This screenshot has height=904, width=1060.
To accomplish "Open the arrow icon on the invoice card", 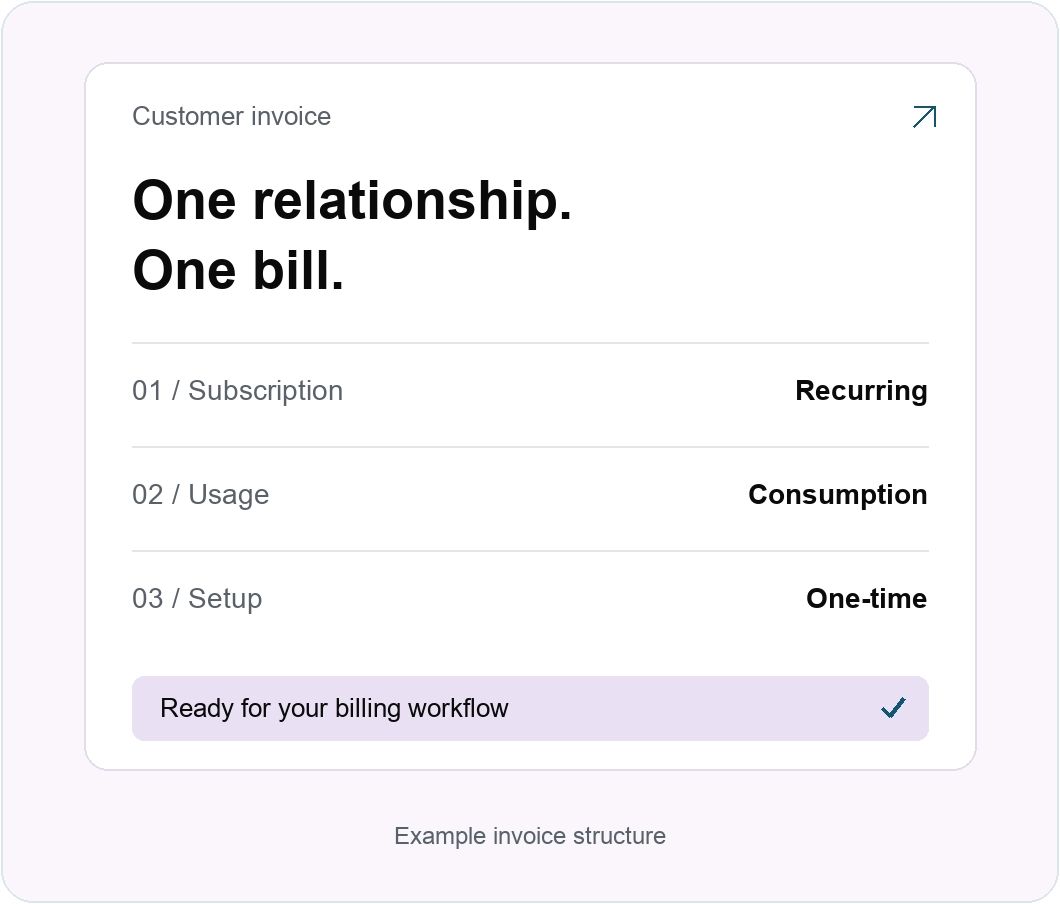I will pos(924,116).
